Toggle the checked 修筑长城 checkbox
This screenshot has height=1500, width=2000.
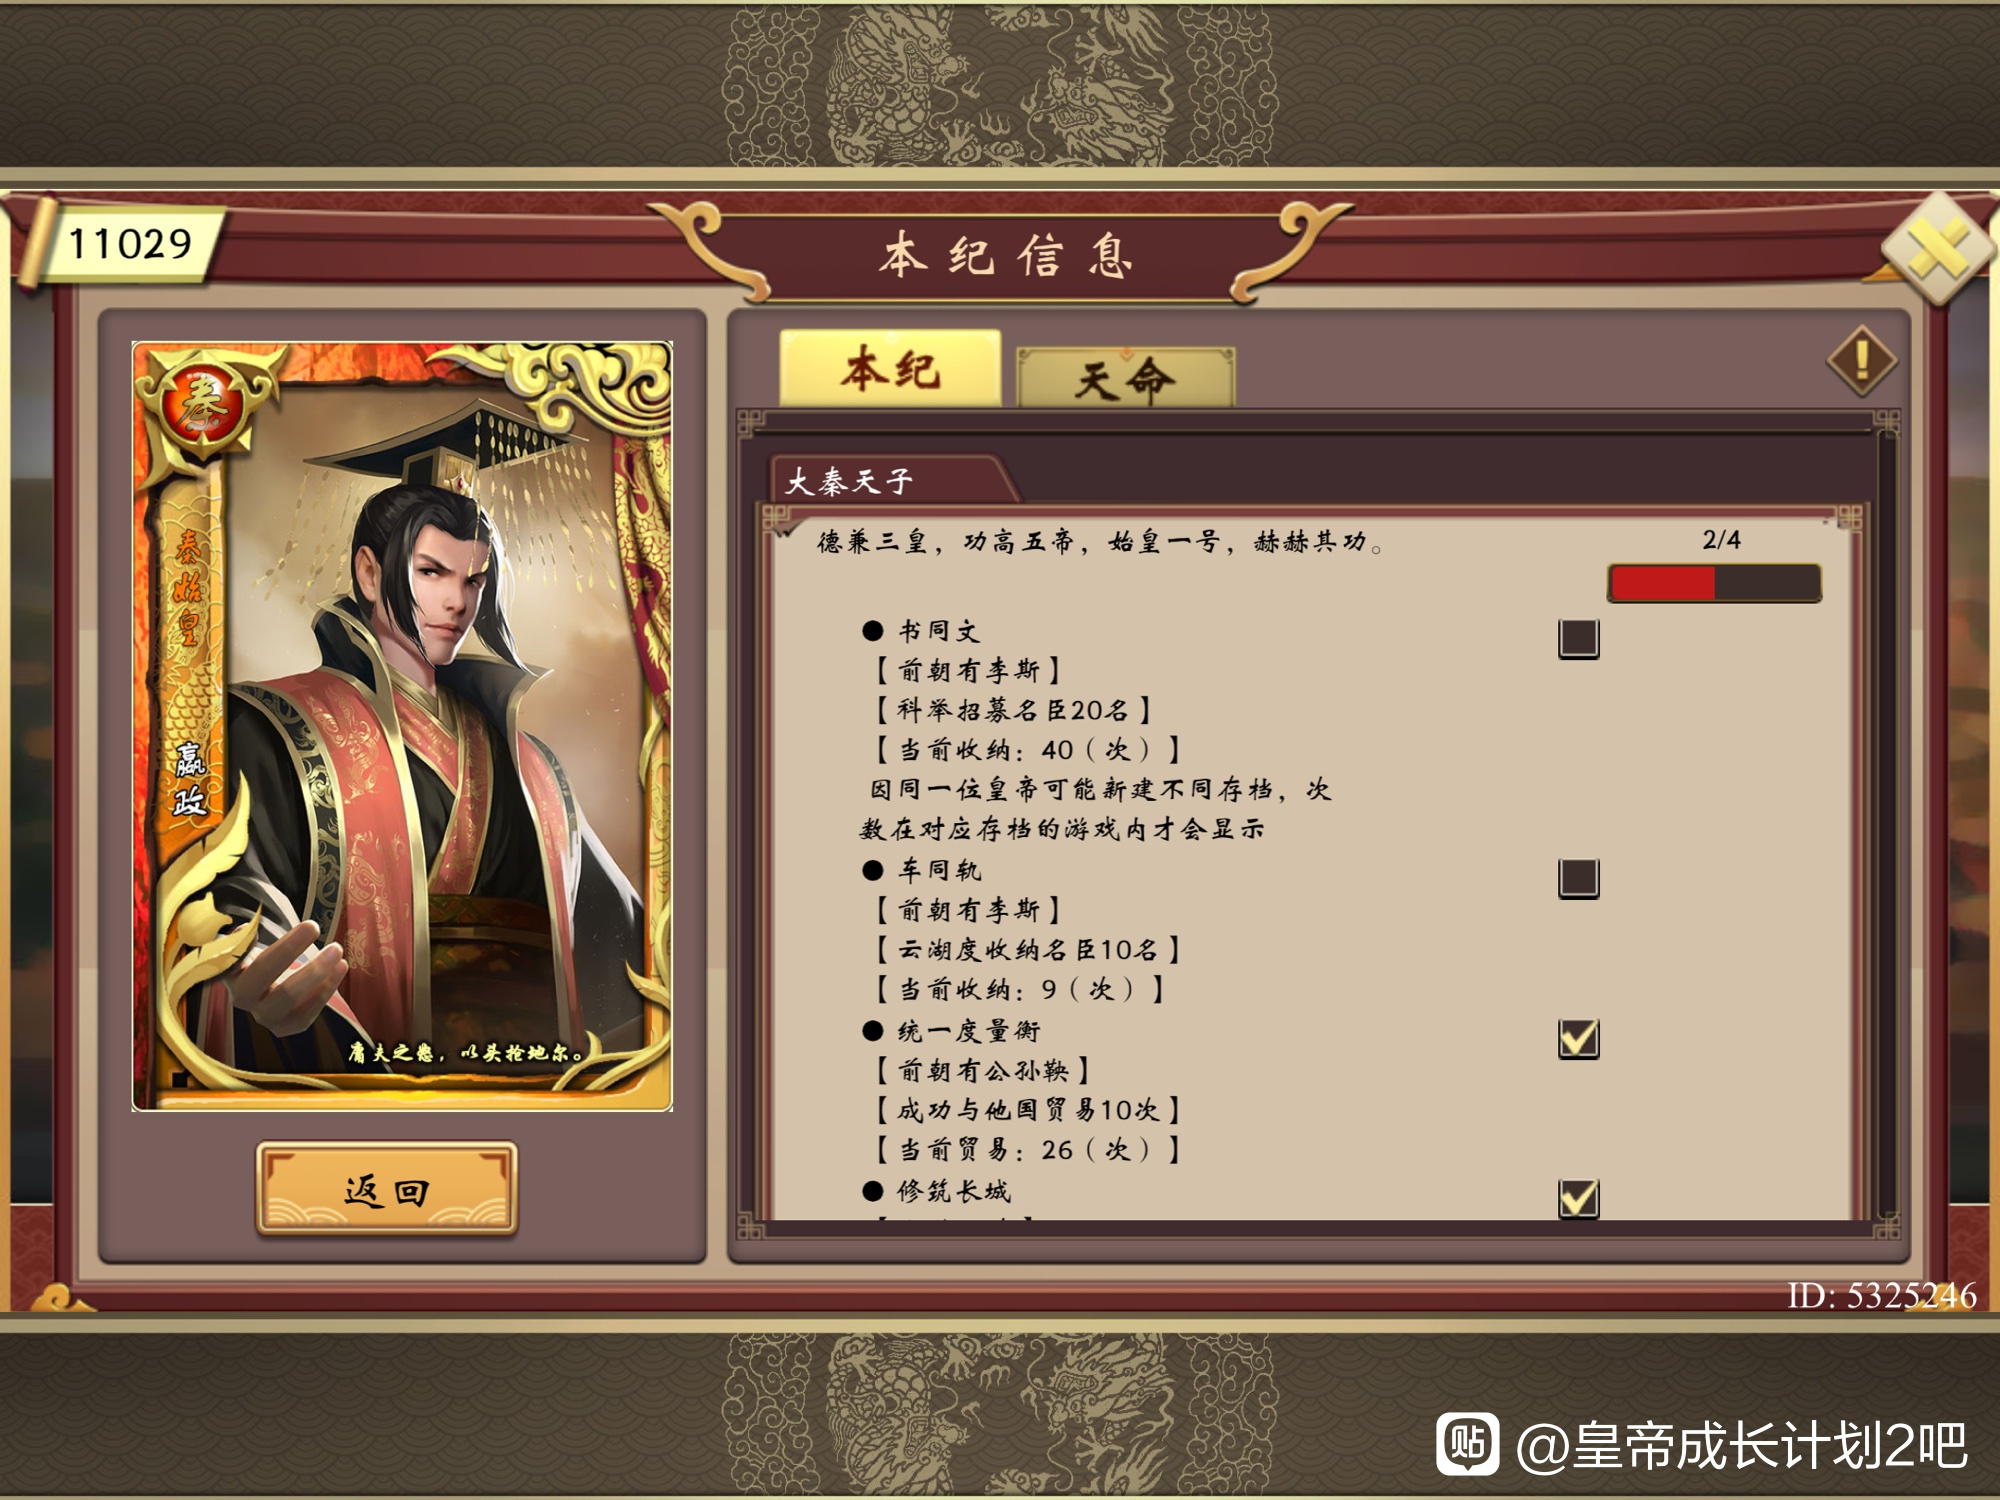(x=1579, y=1198)
